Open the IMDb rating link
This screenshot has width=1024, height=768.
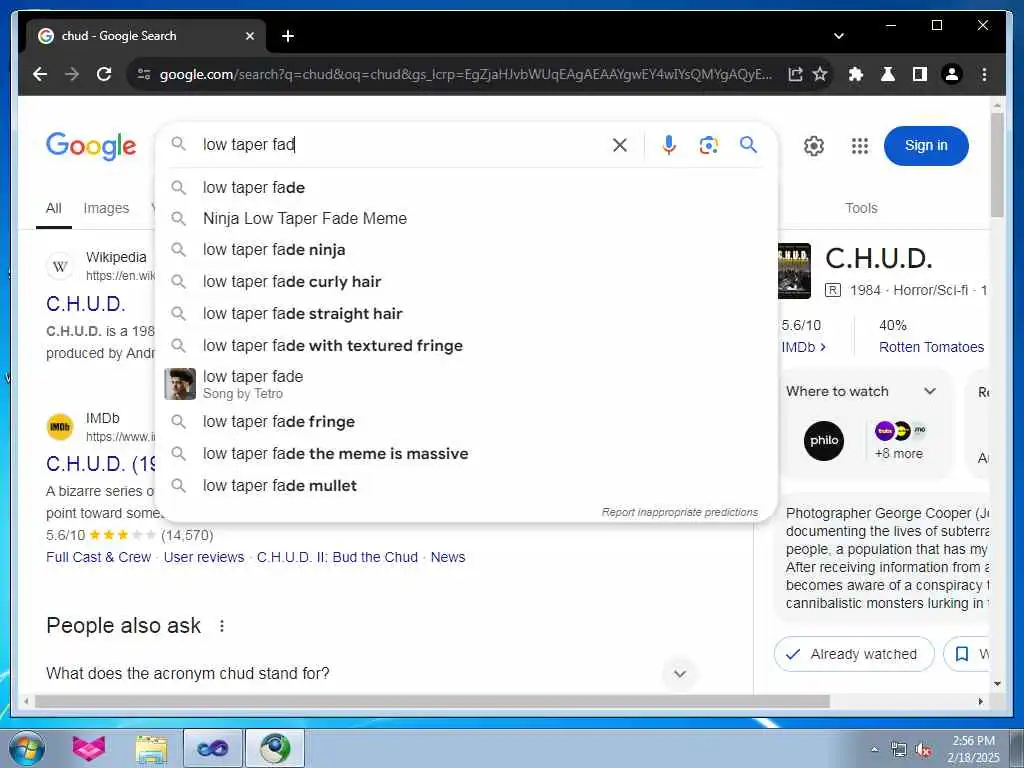(x=803, y=347)
